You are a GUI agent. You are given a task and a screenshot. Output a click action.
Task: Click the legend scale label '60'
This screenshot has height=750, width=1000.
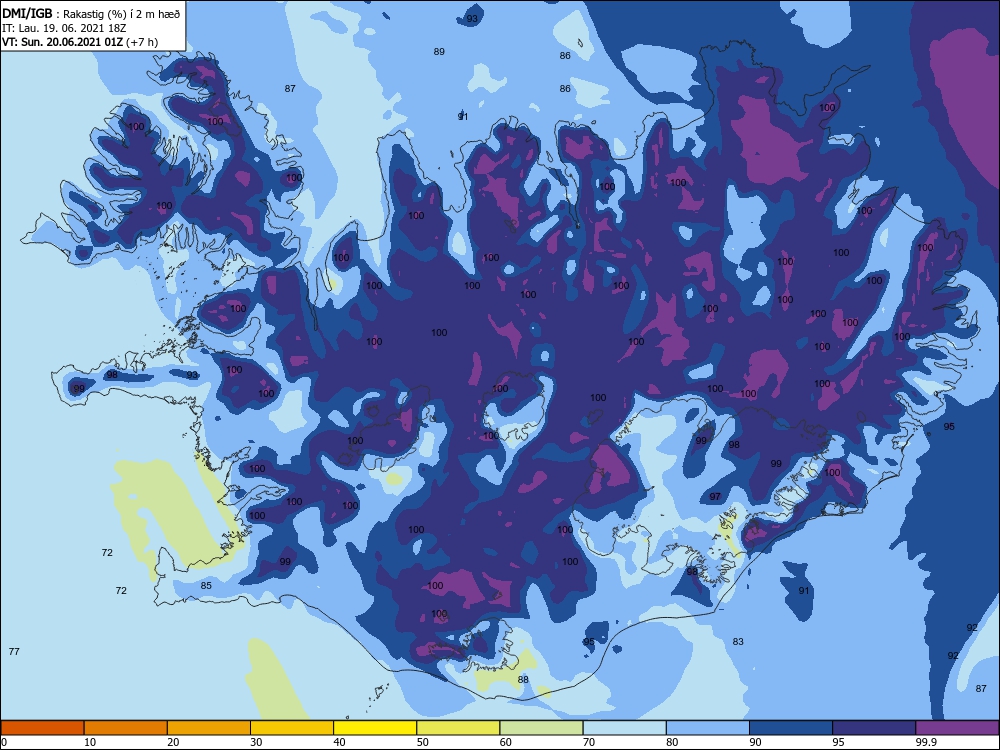[x=506, y=742]
